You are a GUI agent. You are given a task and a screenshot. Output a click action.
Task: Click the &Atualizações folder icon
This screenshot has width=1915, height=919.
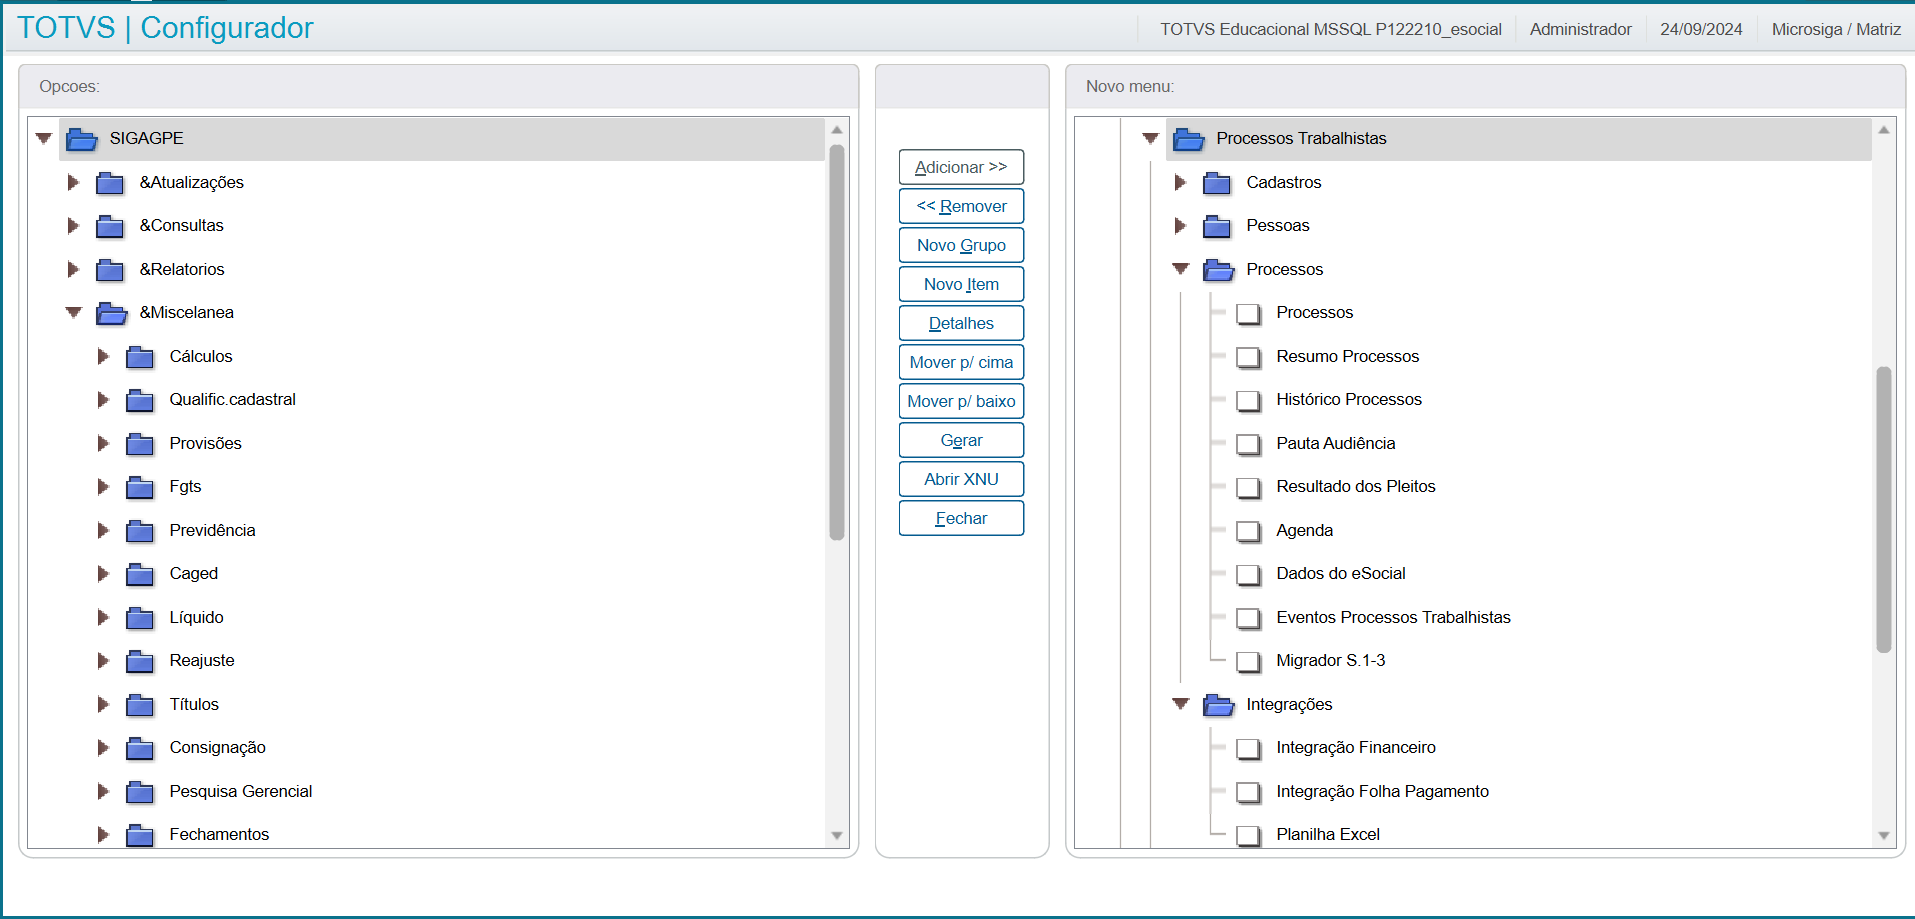pos(110,183)
